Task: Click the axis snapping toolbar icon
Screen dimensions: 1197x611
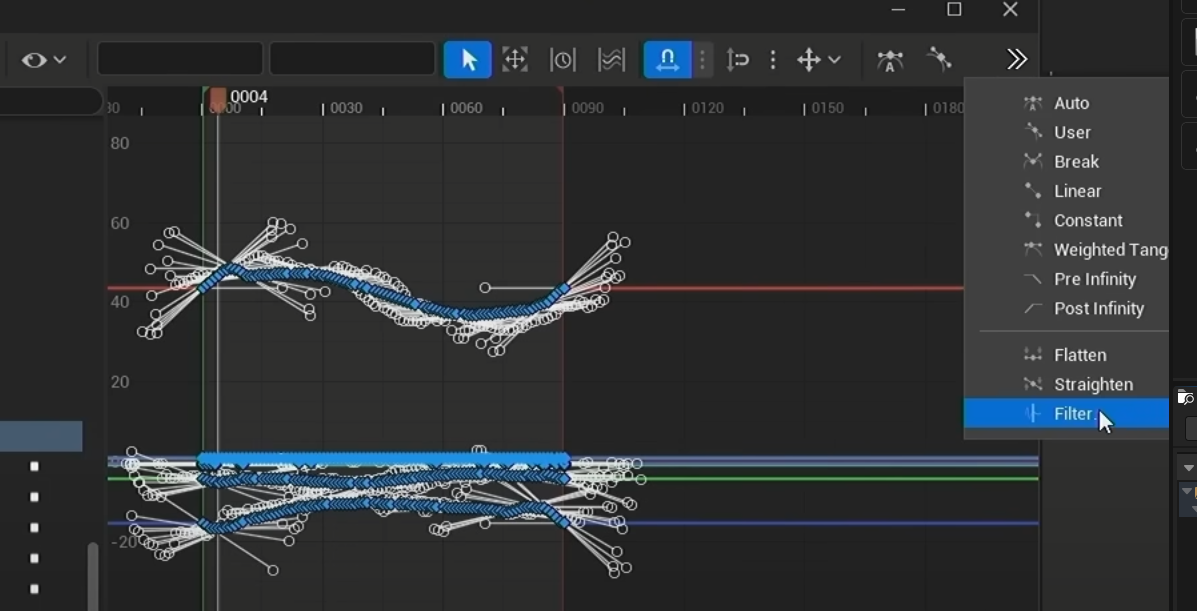Action: [x=737, y=60]
